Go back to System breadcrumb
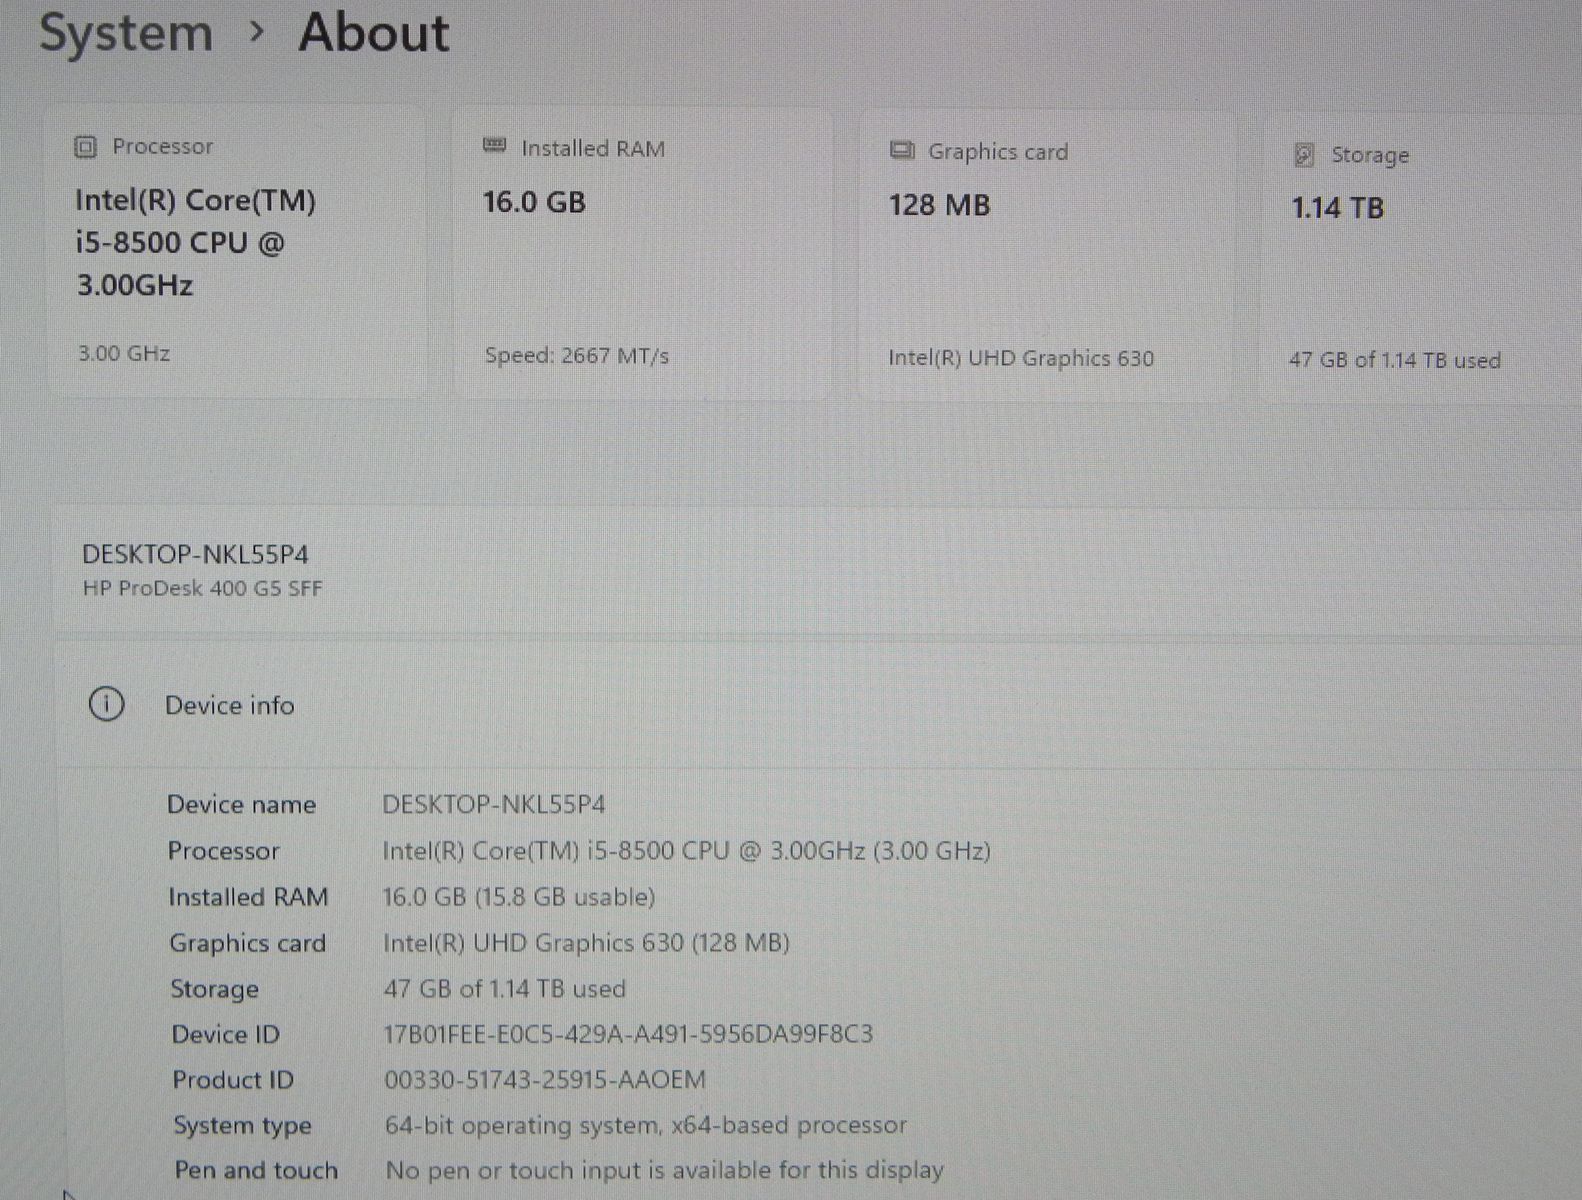 (x=126, y=33)
